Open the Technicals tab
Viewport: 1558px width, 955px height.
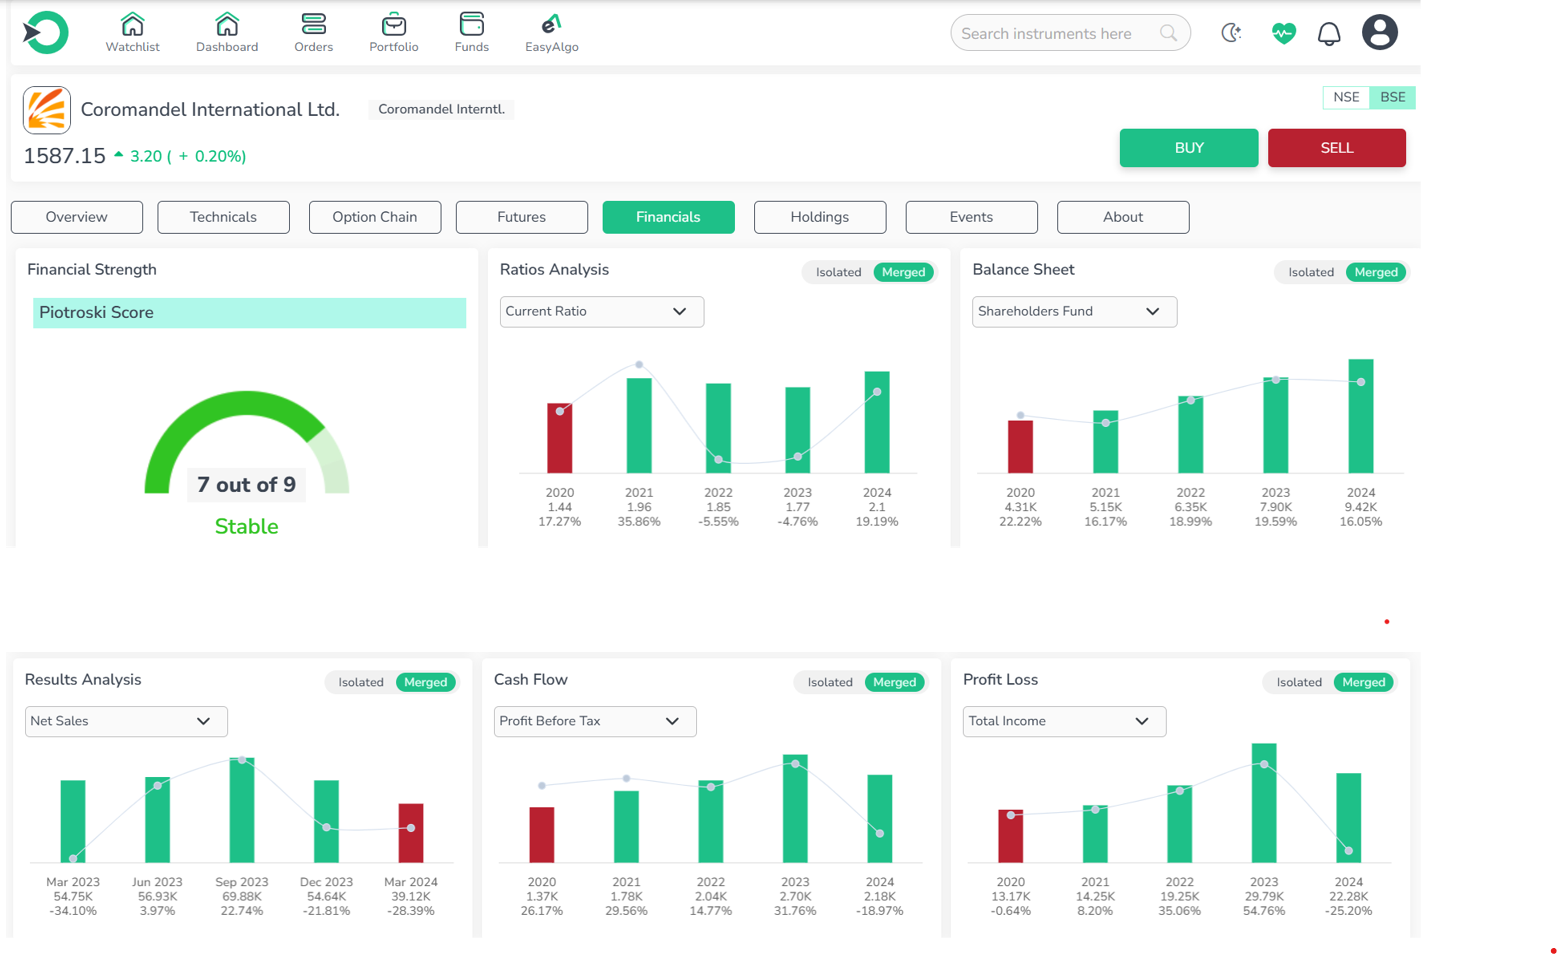(223, 217)
